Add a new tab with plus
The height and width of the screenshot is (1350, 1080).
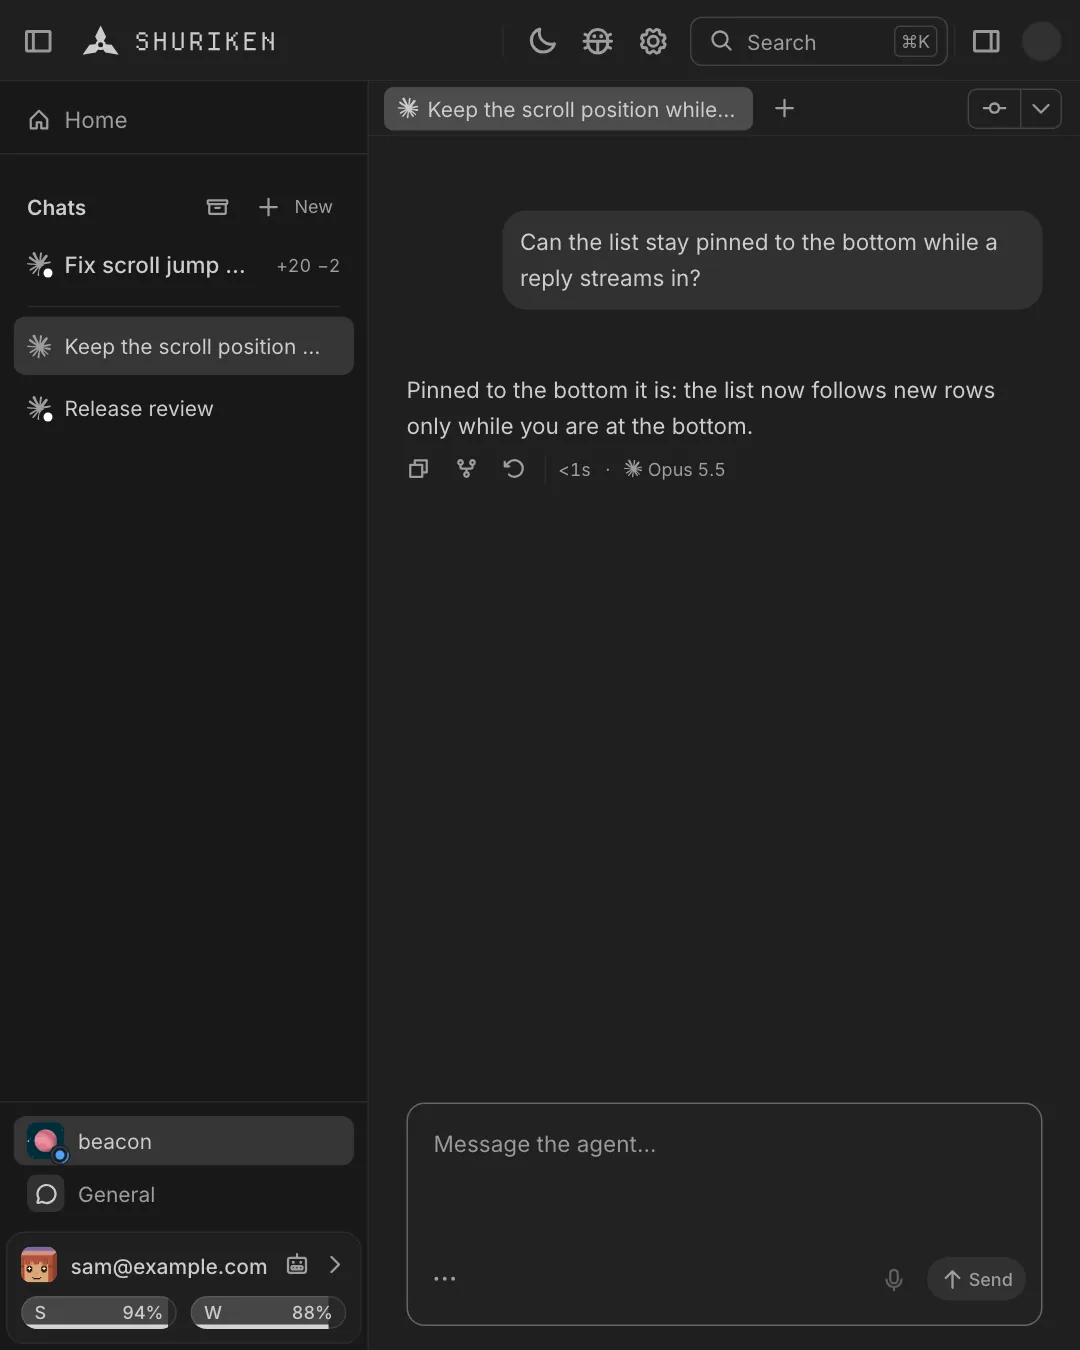785,108
